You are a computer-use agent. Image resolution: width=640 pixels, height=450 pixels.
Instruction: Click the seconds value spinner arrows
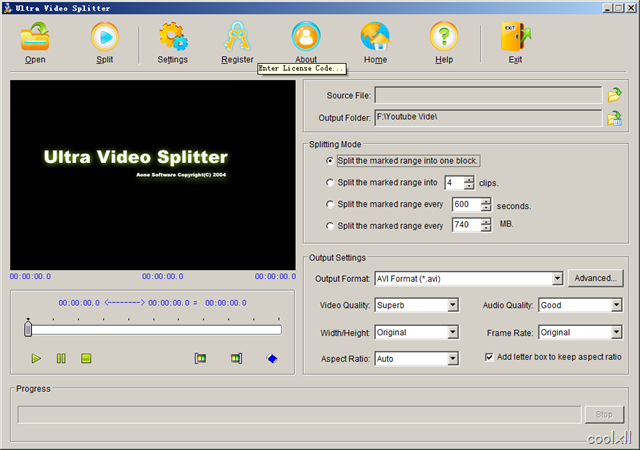pos(486,204)
